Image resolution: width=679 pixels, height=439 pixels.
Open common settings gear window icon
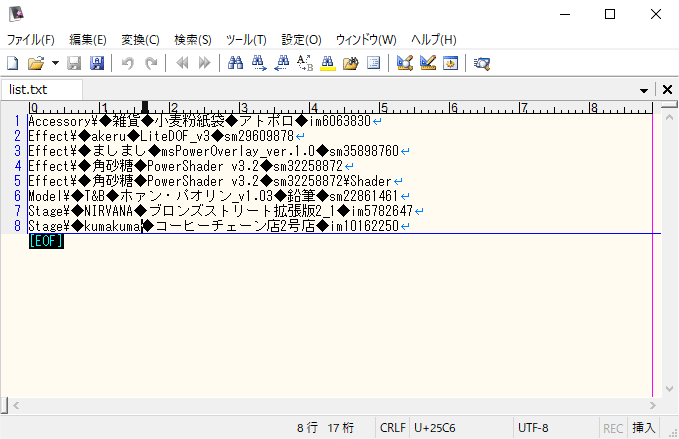click(450, 63)
